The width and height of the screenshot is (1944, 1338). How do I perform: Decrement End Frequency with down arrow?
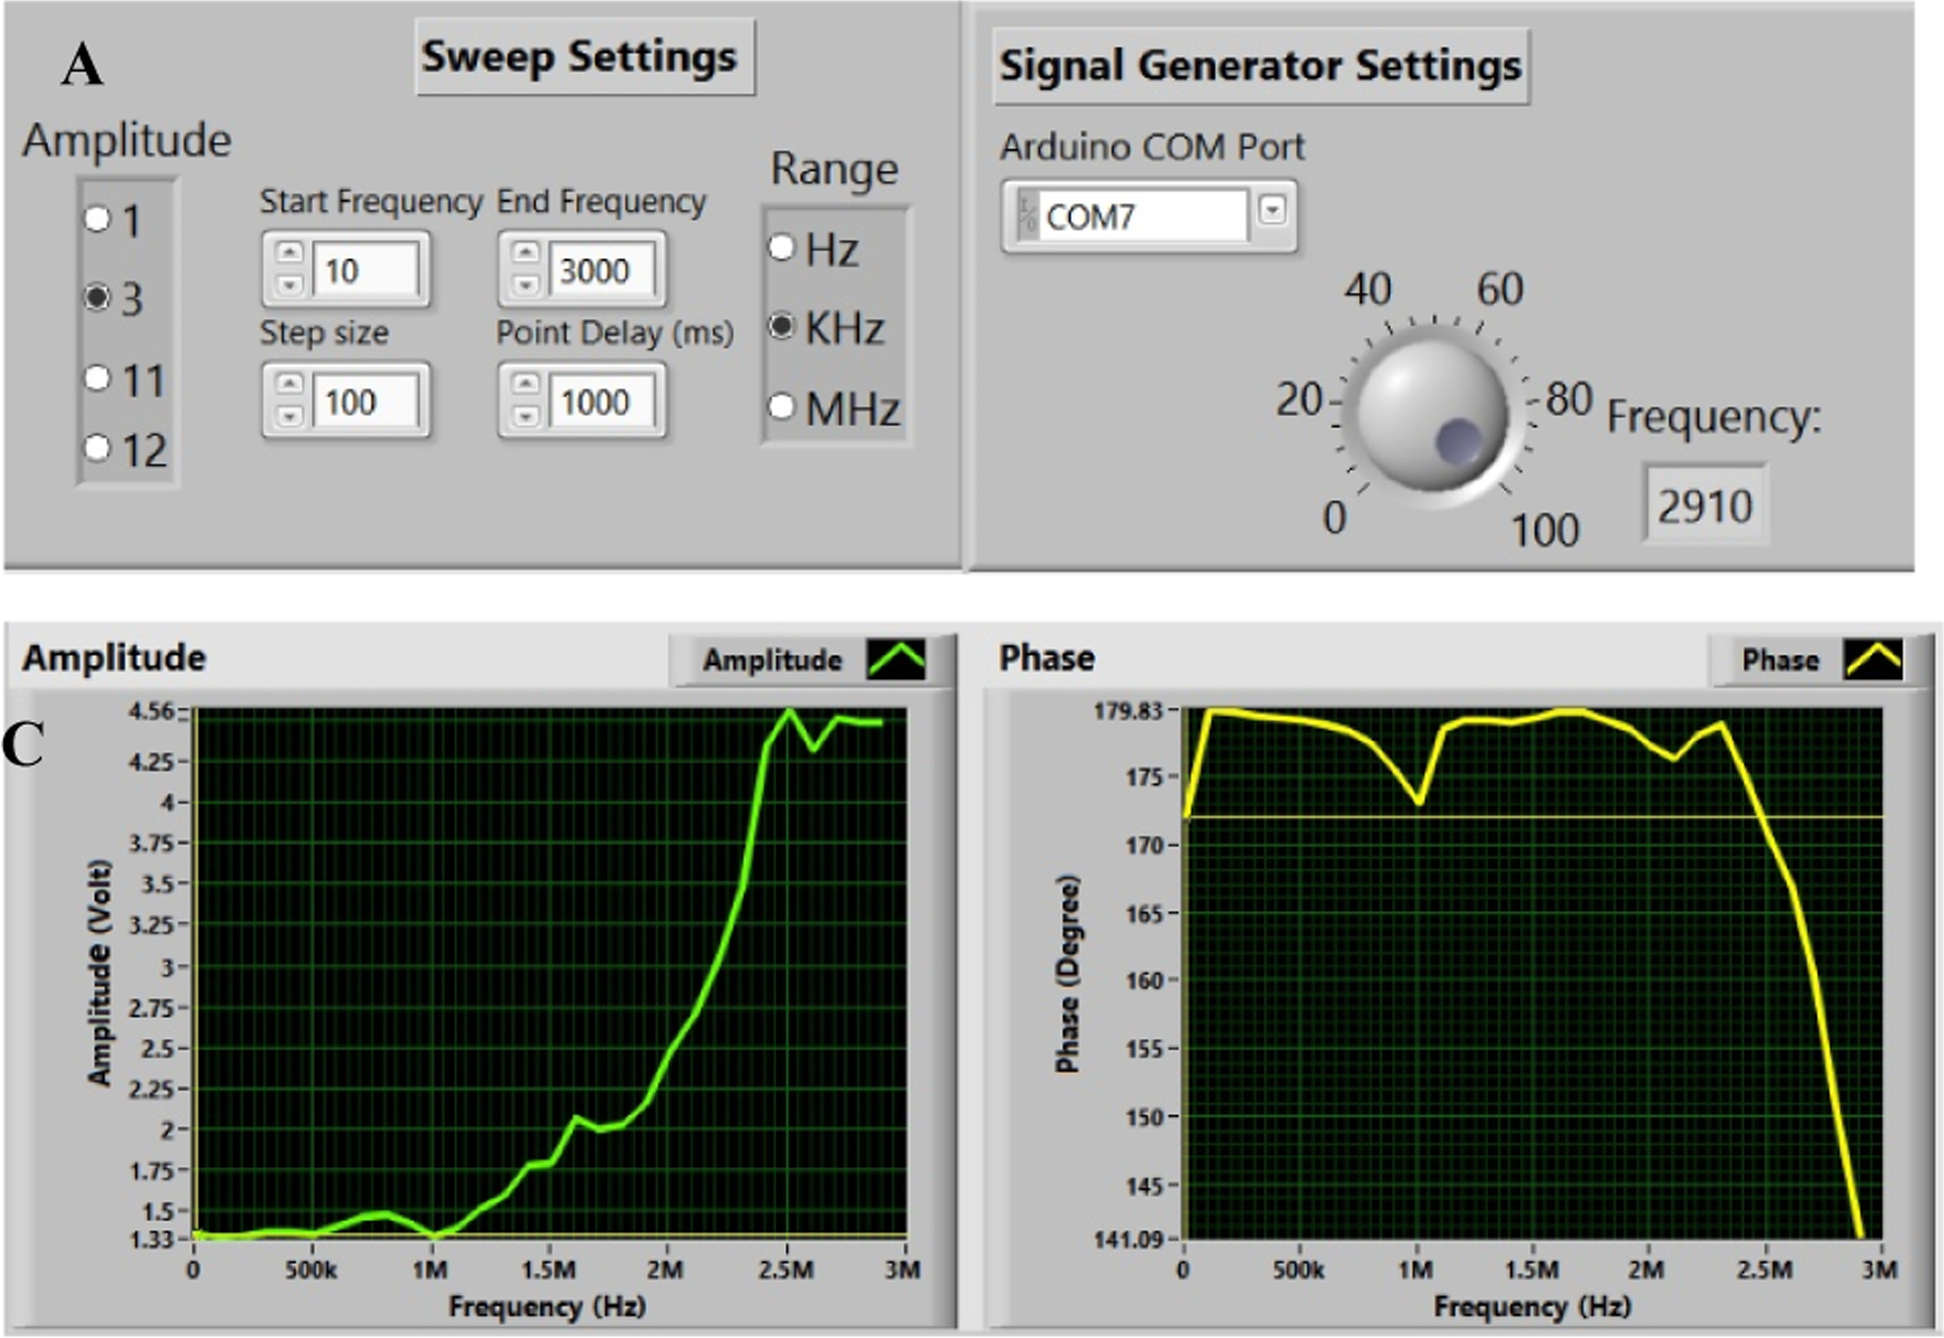coord(526,285)
